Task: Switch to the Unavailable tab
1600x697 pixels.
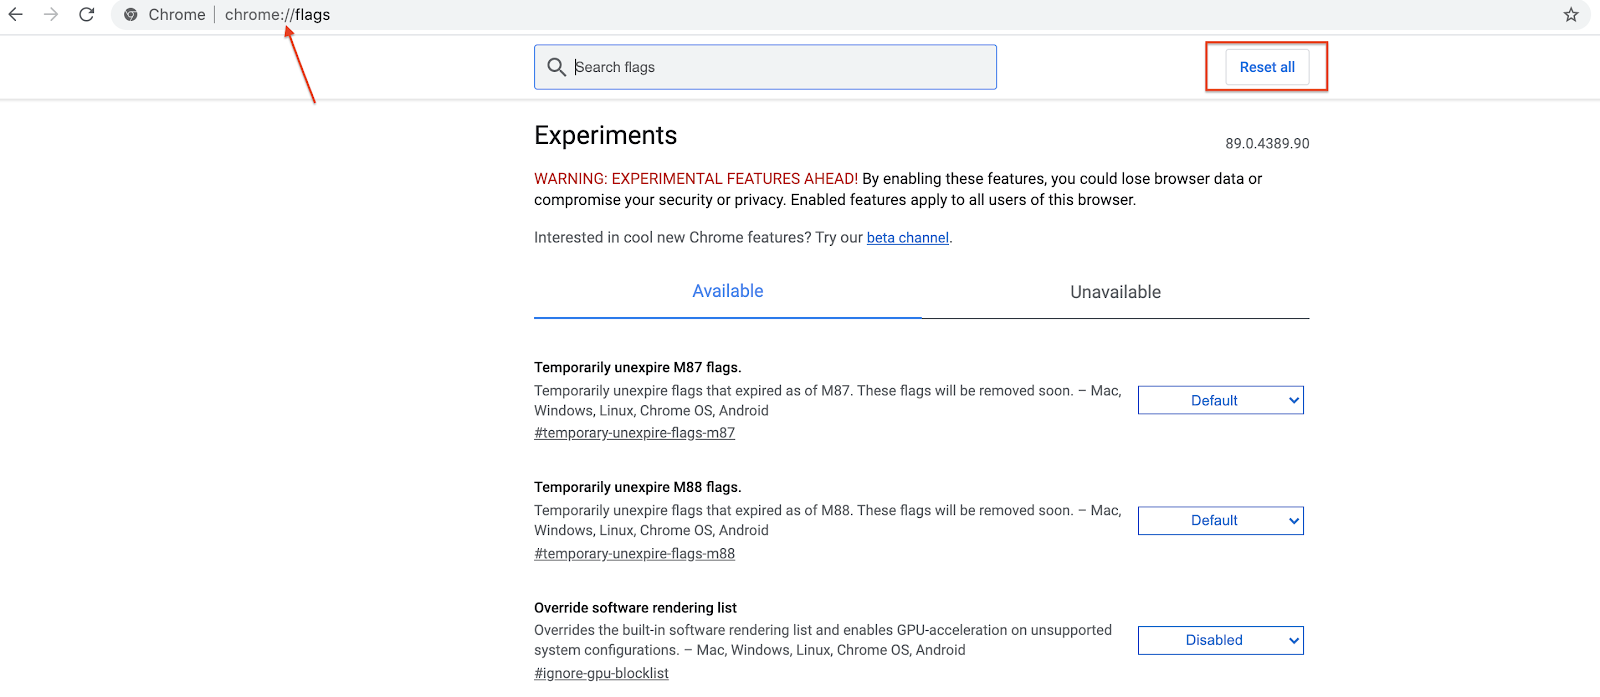Action: pyautogui.click(x=1115, y=292)
